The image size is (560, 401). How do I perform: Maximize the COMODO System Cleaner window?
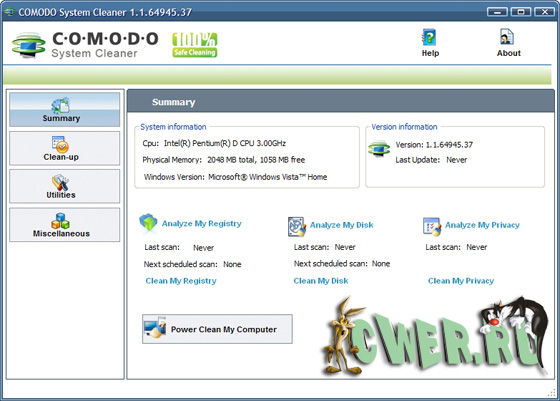[520, 12]
